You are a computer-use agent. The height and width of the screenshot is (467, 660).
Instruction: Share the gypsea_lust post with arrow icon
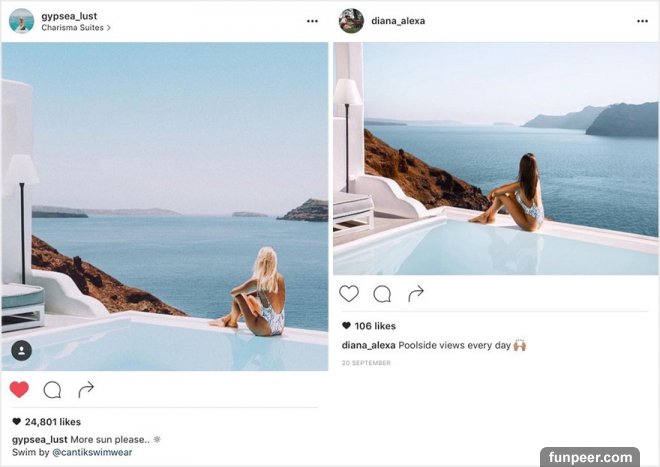[86, 390]
